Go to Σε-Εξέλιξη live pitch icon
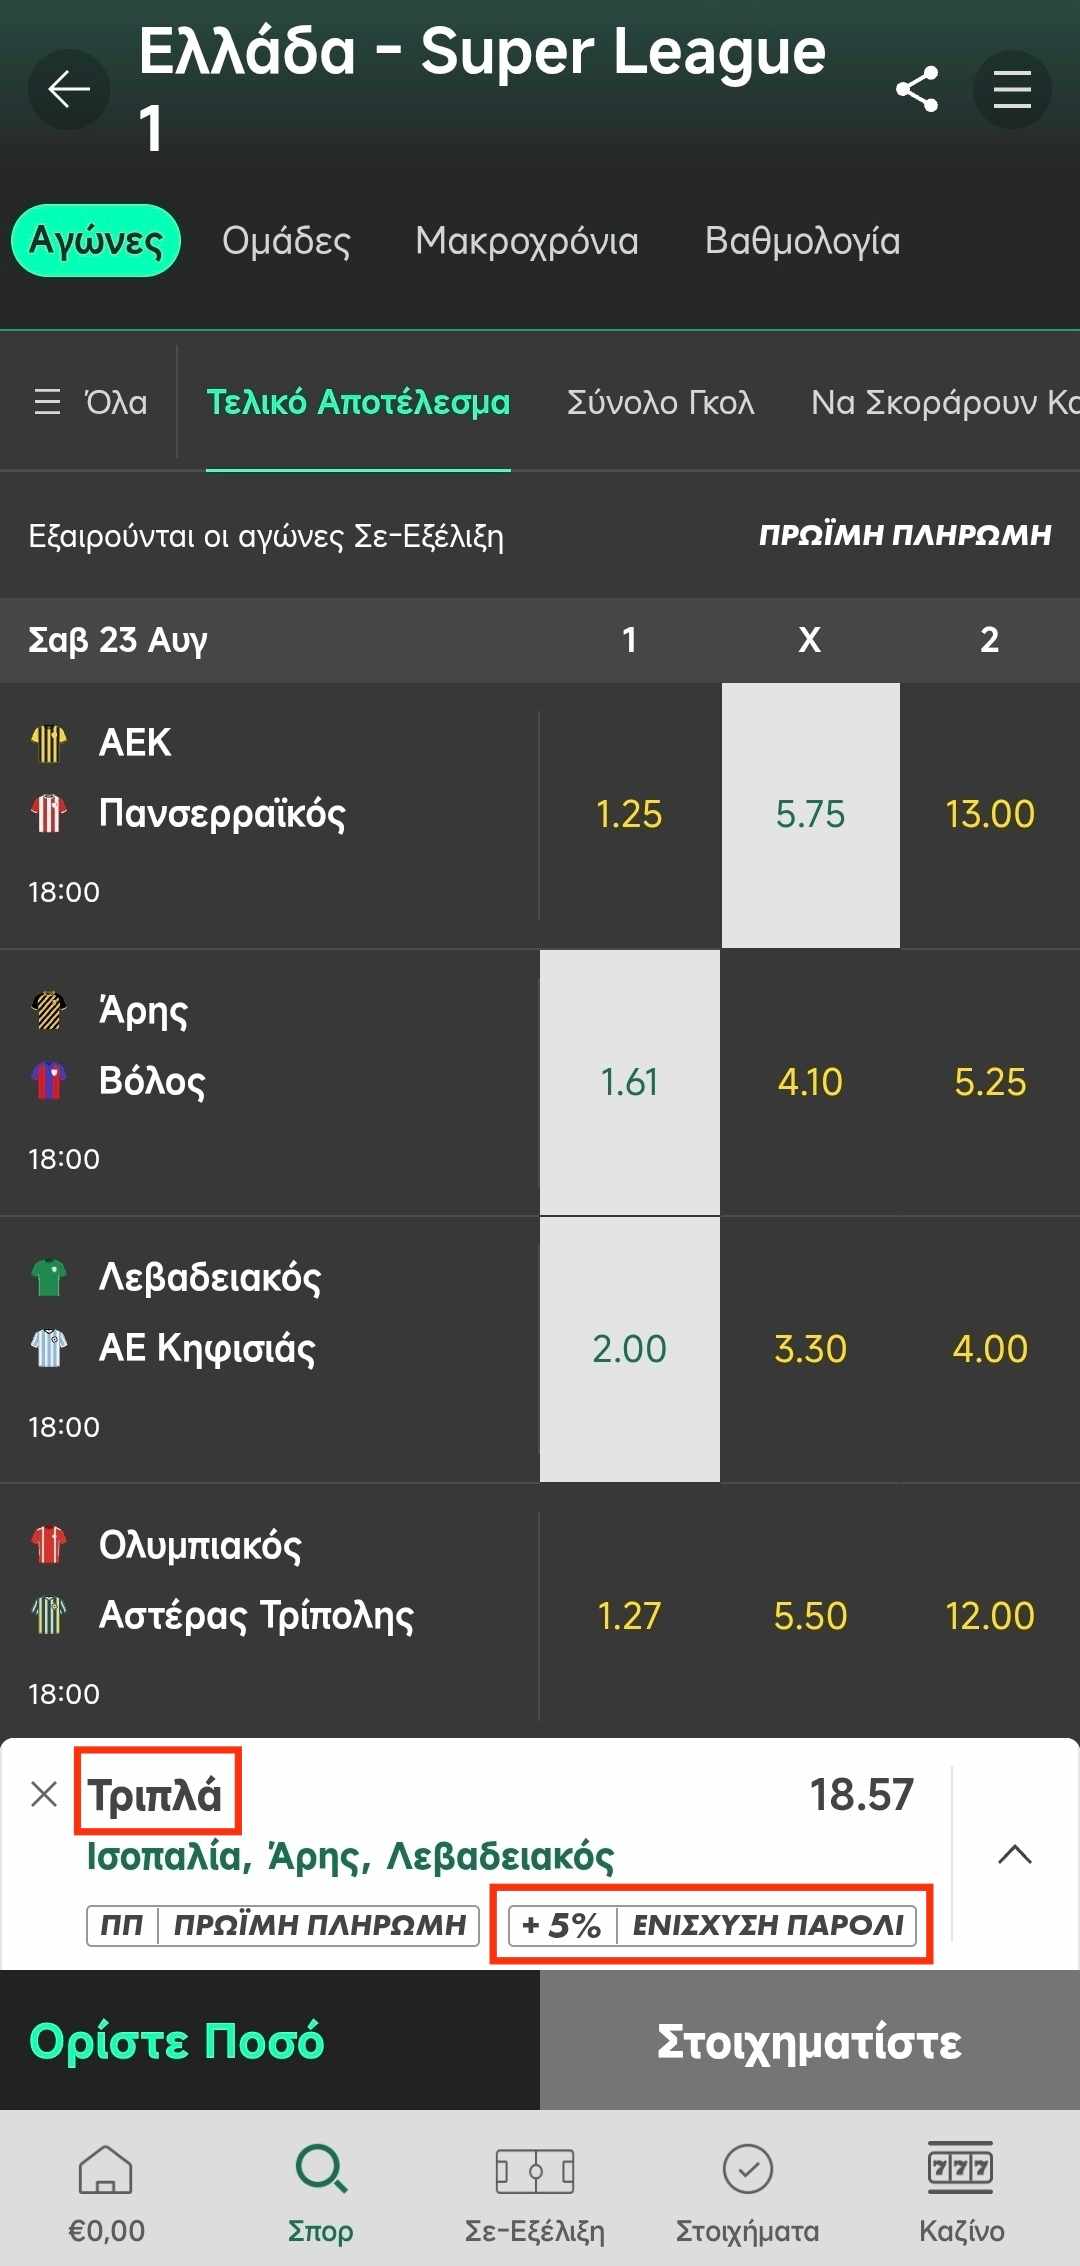 click(x=535, y=2170)
